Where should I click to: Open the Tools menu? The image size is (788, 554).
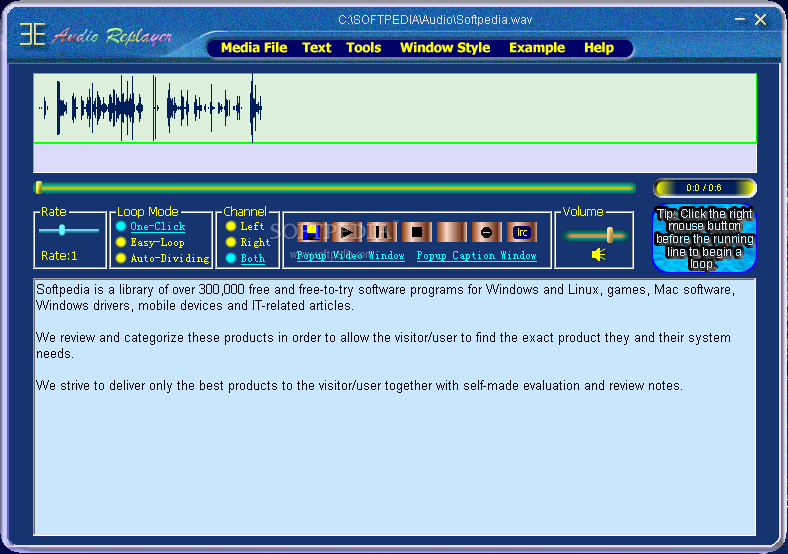point(363,48)
